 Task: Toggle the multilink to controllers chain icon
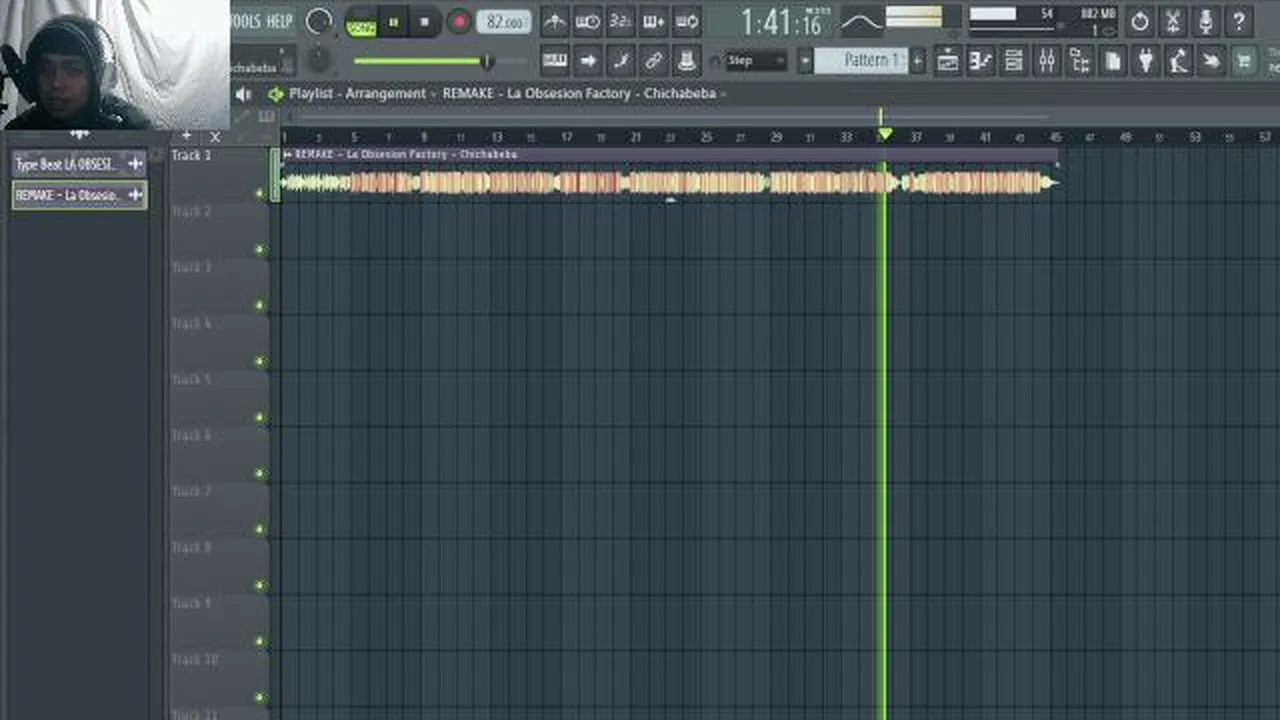[x=653, y=60]
